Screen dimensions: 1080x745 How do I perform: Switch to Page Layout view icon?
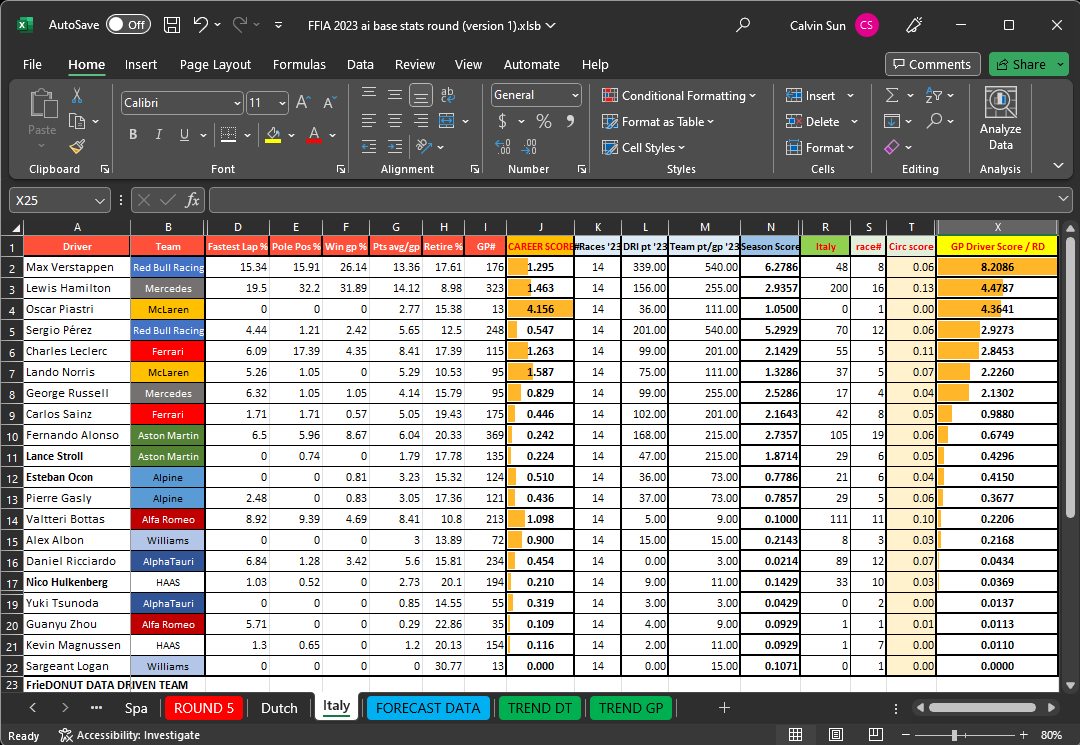835,735
